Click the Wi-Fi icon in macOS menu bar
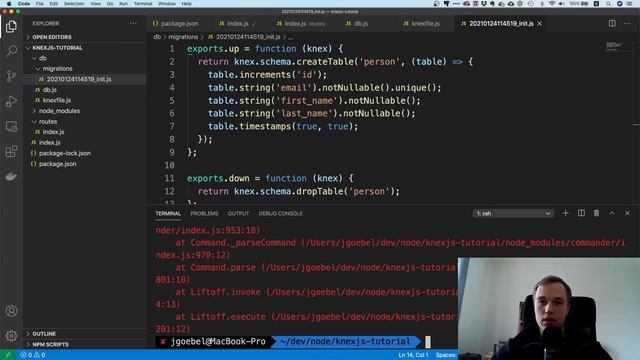This screenshot has width=640, height=360. 551,4
